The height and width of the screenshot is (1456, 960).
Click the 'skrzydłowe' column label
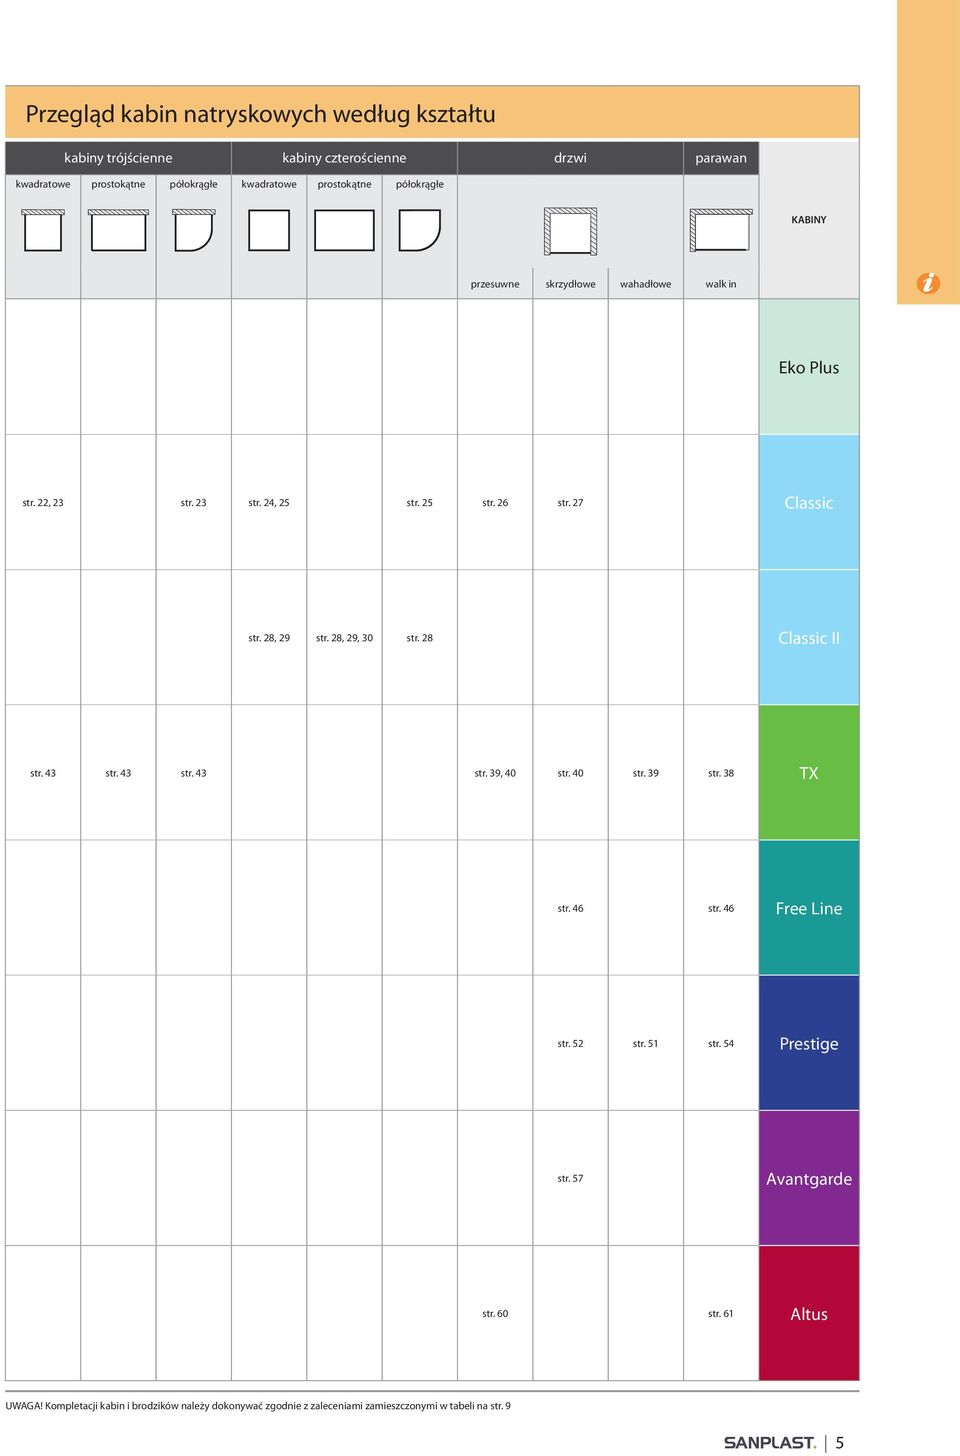[x=570, y=284]
